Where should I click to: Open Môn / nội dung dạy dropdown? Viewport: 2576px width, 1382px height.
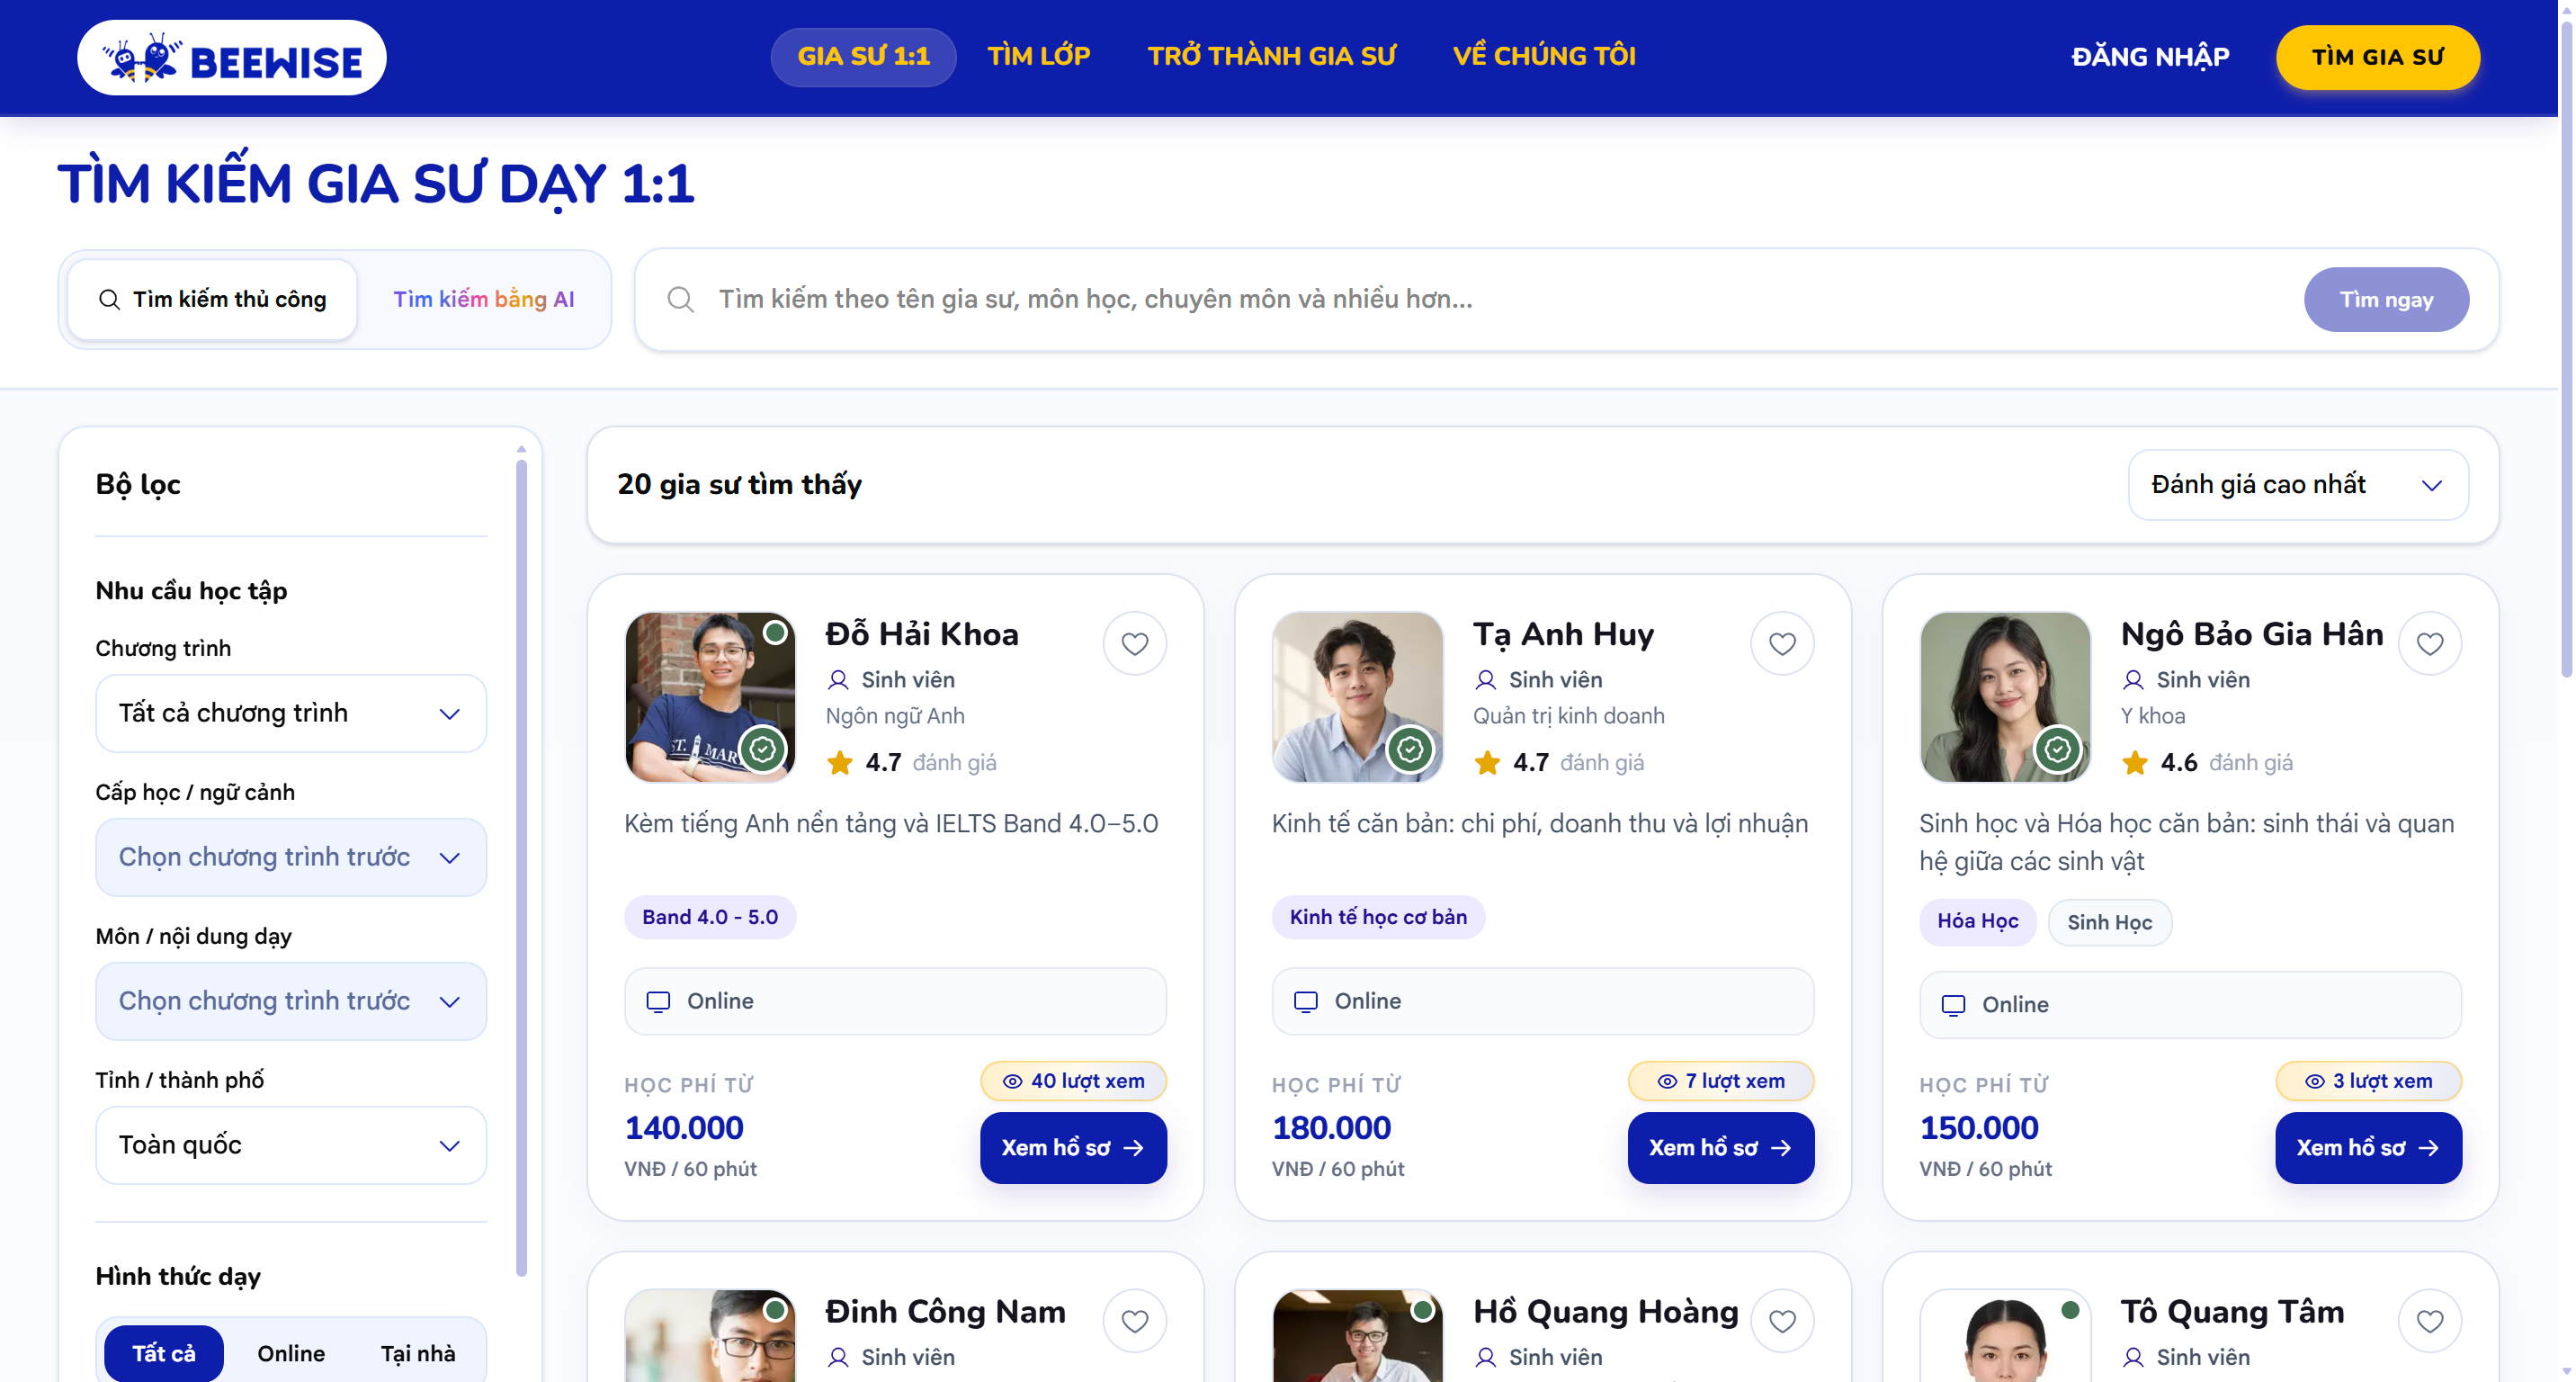pyautogui.click(x=291, y=1001)
